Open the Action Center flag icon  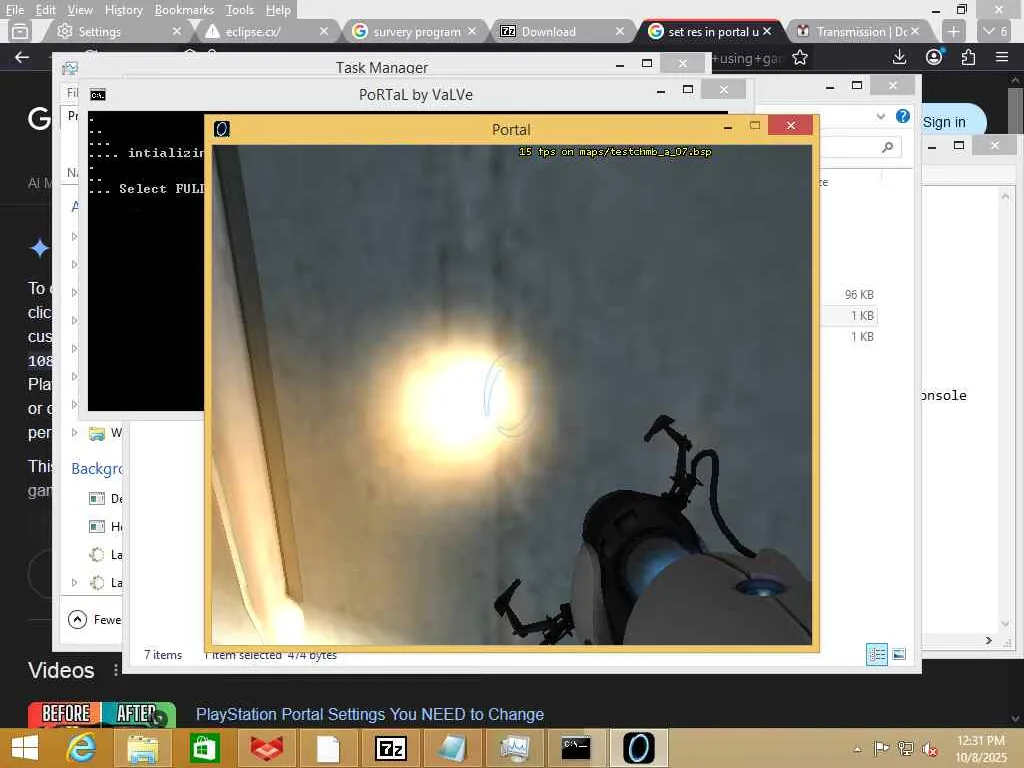point(882,748)
